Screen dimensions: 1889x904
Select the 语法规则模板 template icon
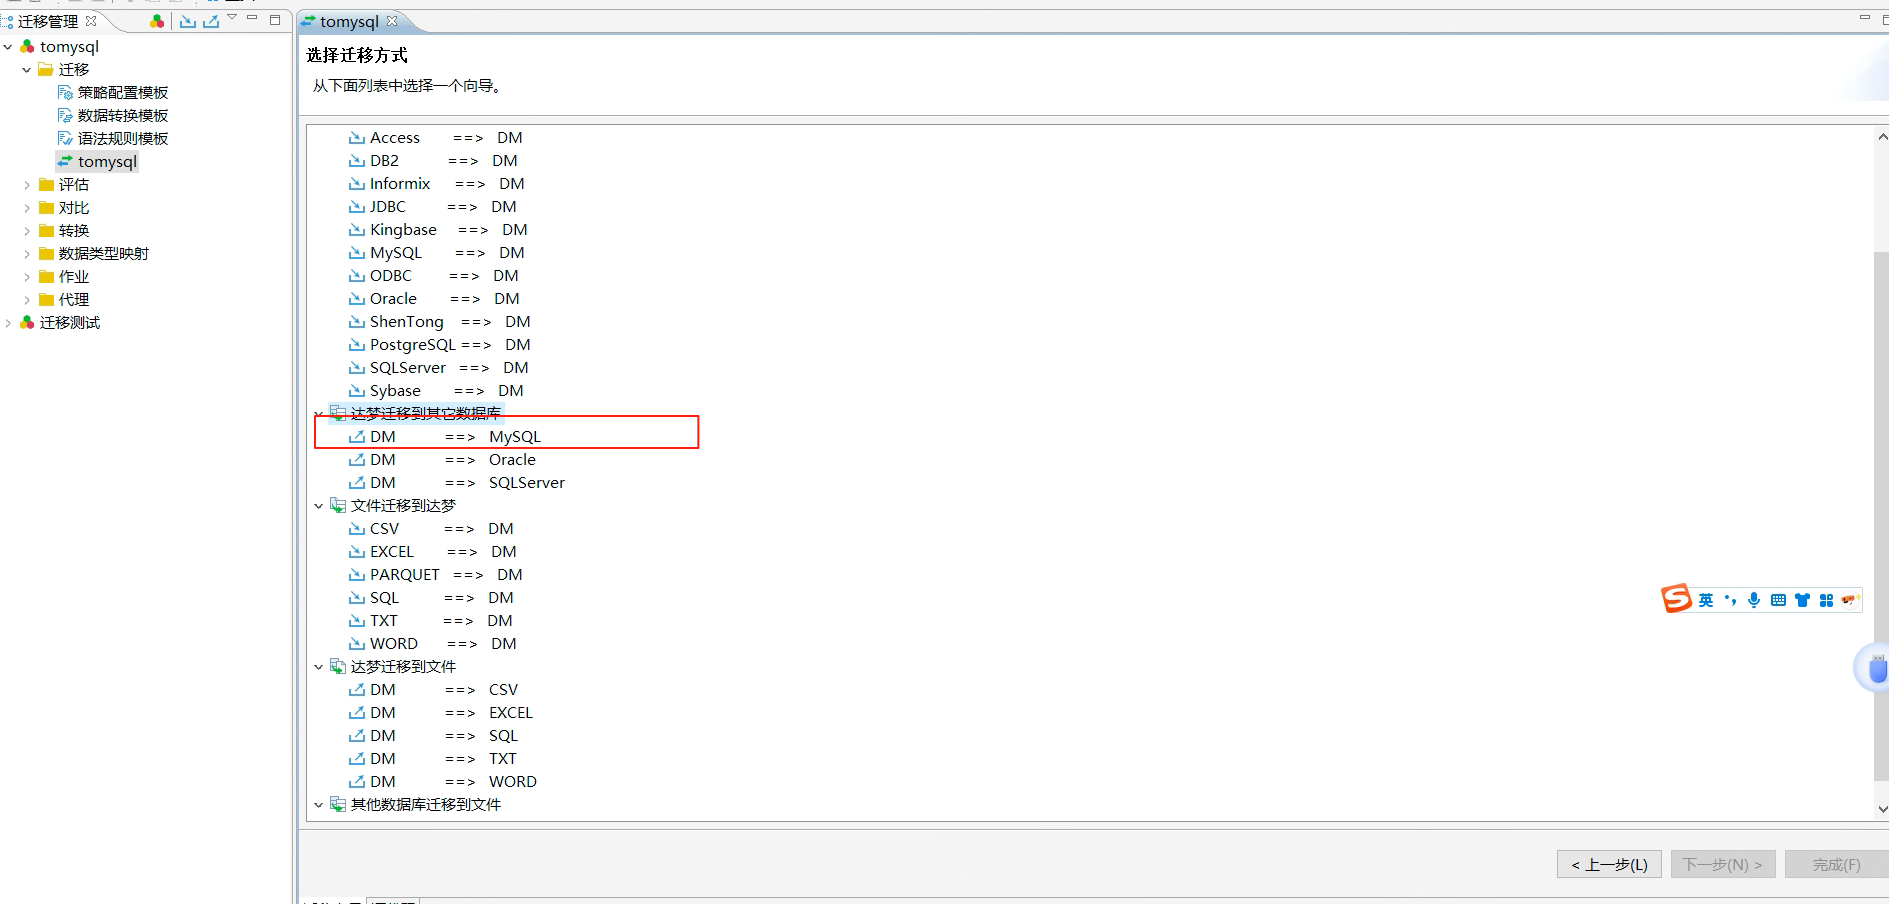point(65,139)
